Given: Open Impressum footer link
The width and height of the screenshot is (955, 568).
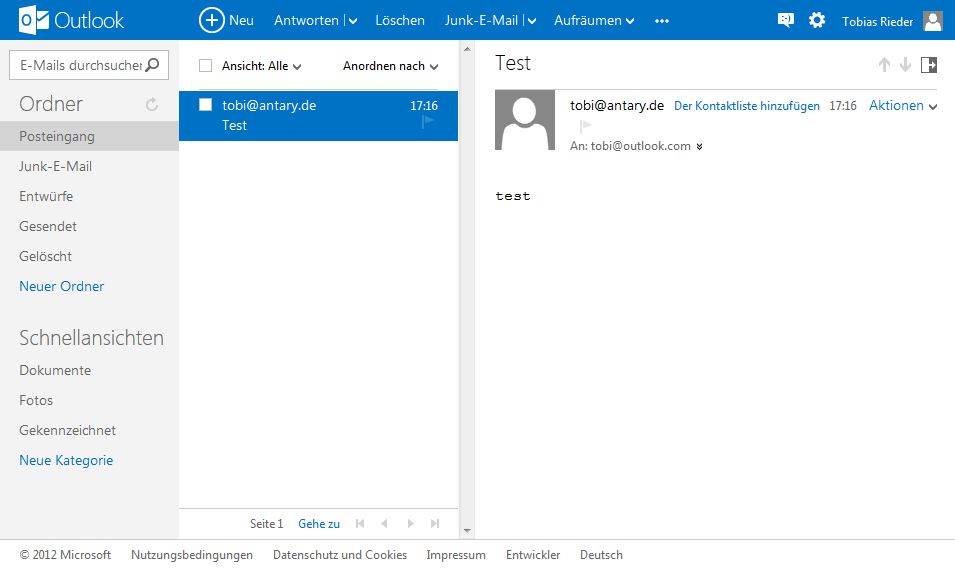Looking at the screenshot, I should click(456, 555).
